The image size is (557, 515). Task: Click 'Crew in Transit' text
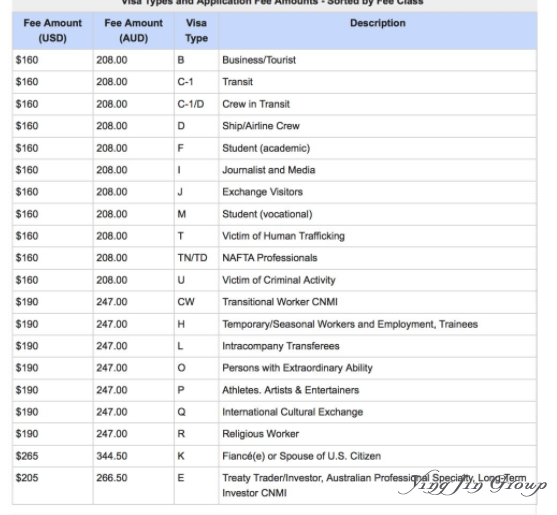256,104
